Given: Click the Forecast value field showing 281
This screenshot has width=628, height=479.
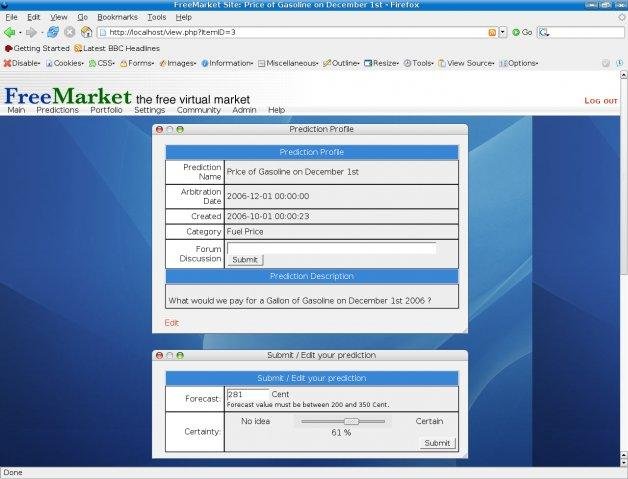Looking at the screenshot, I should coord(248,394).
